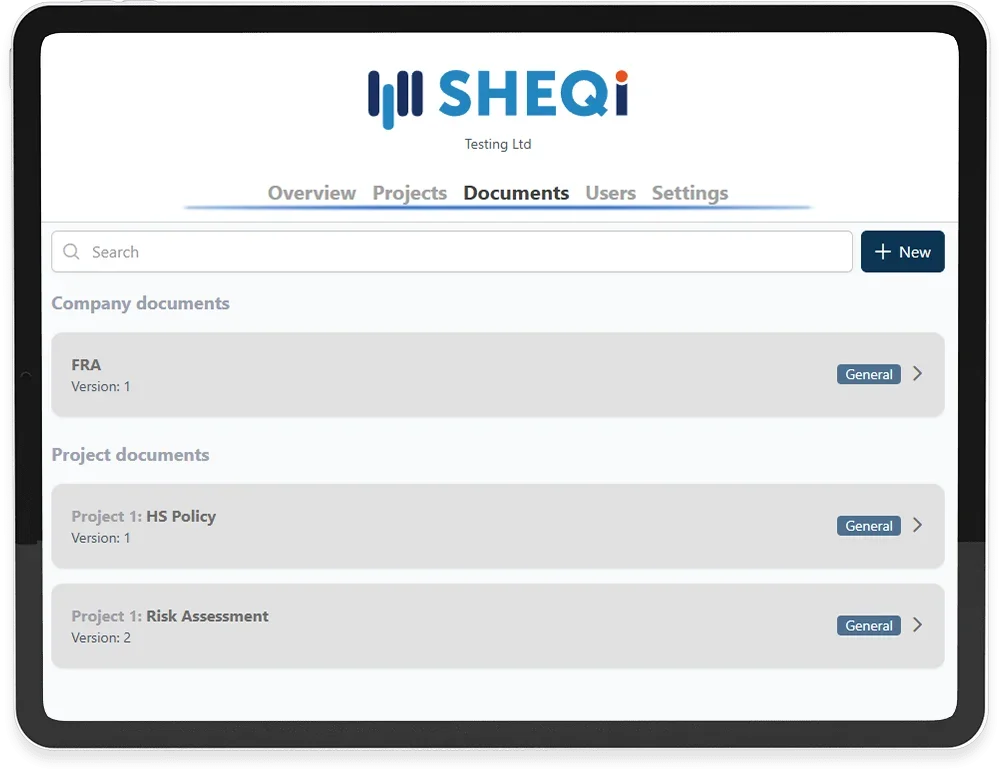Expand the FRA row using its chevron arrow

[x=918, y=374]
